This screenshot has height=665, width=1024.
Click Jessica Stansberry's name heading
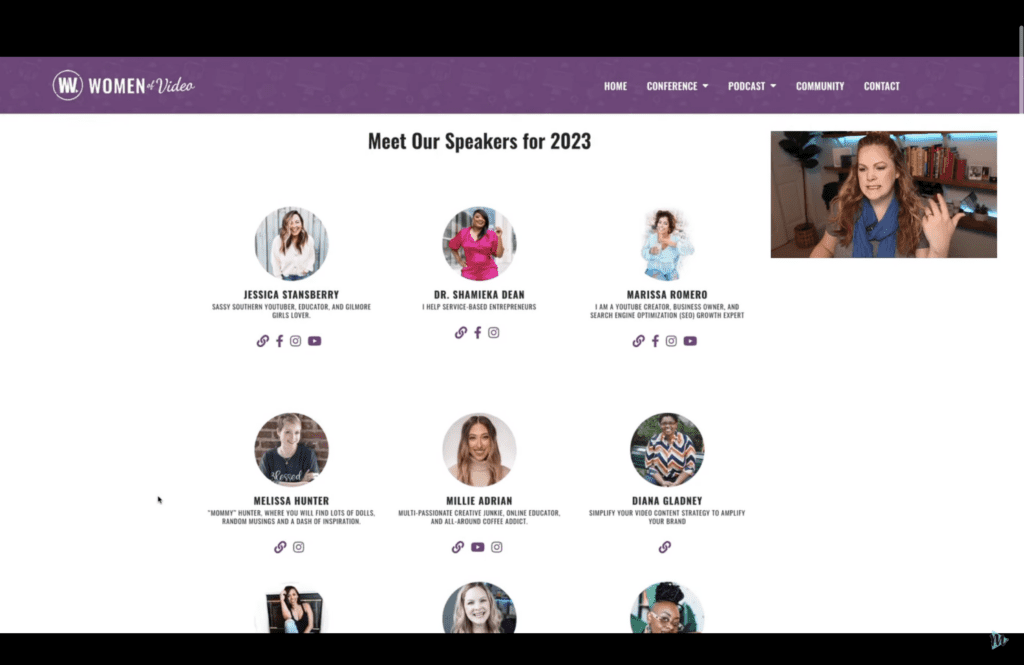(x=291, y=295)
